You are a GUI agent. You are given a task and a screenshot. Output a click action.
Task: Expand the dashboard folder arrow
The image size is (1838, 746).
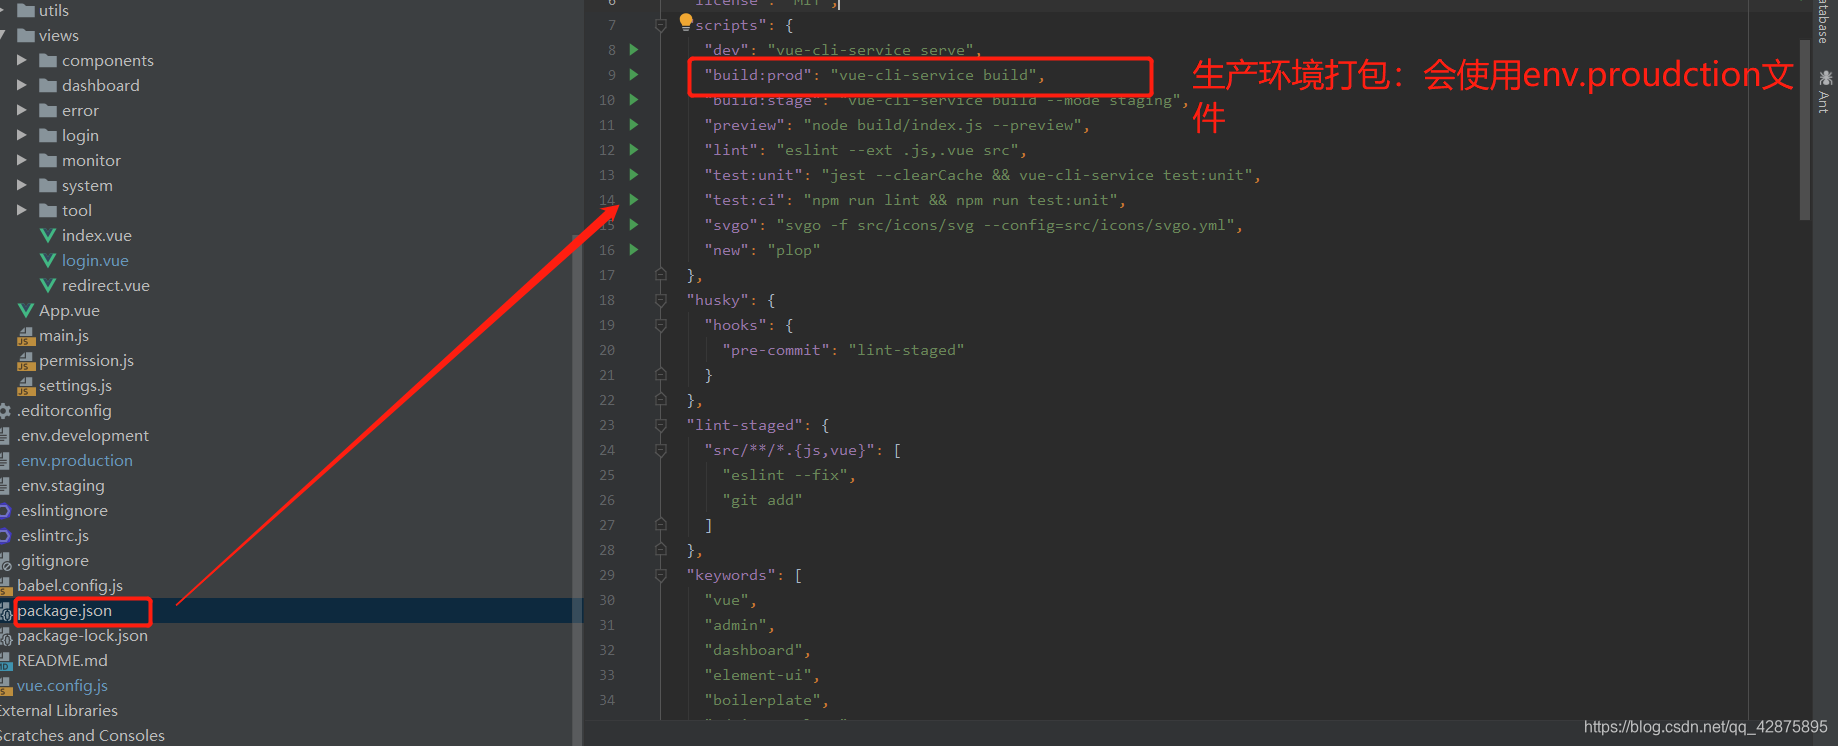(22, 85)
